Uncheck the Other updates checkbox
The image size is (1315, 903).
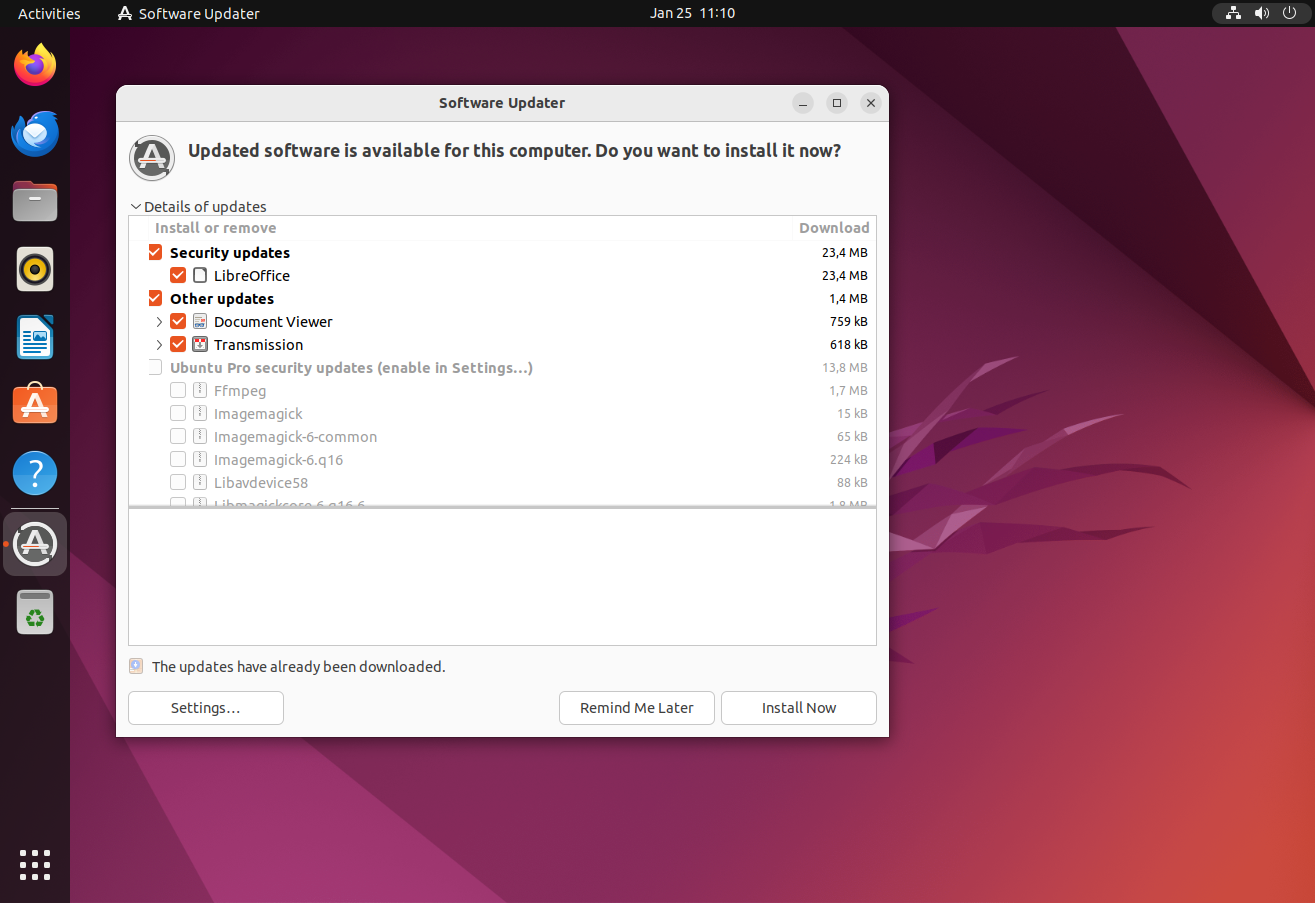(x=155, y=298)
